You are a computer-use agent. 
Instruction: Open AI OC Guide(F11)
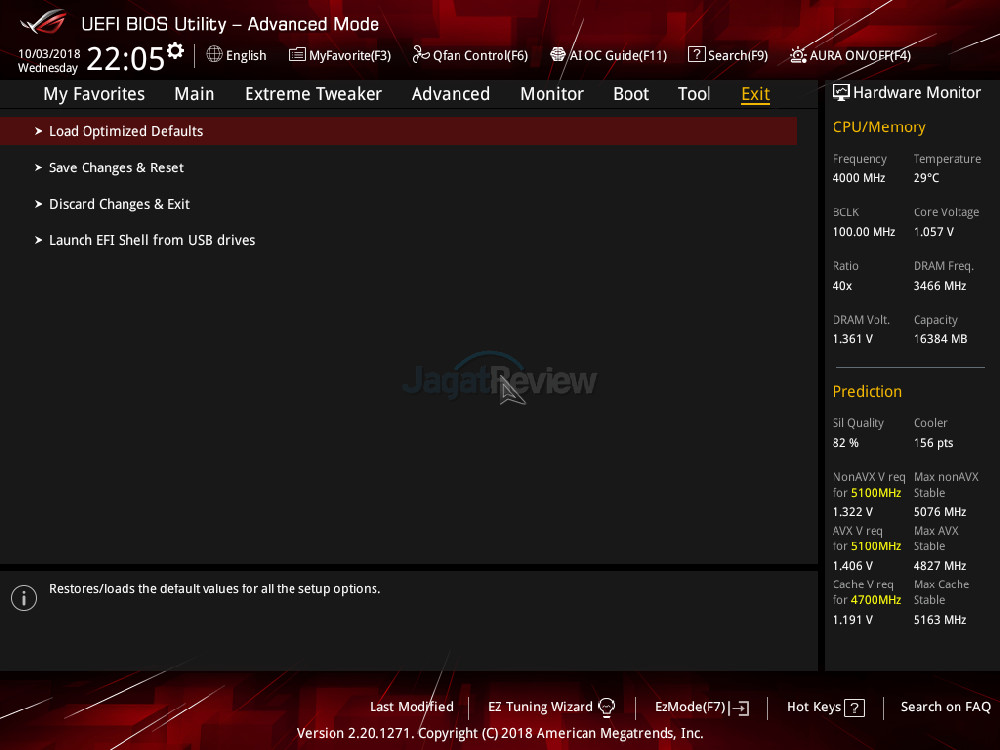[618, 55]
